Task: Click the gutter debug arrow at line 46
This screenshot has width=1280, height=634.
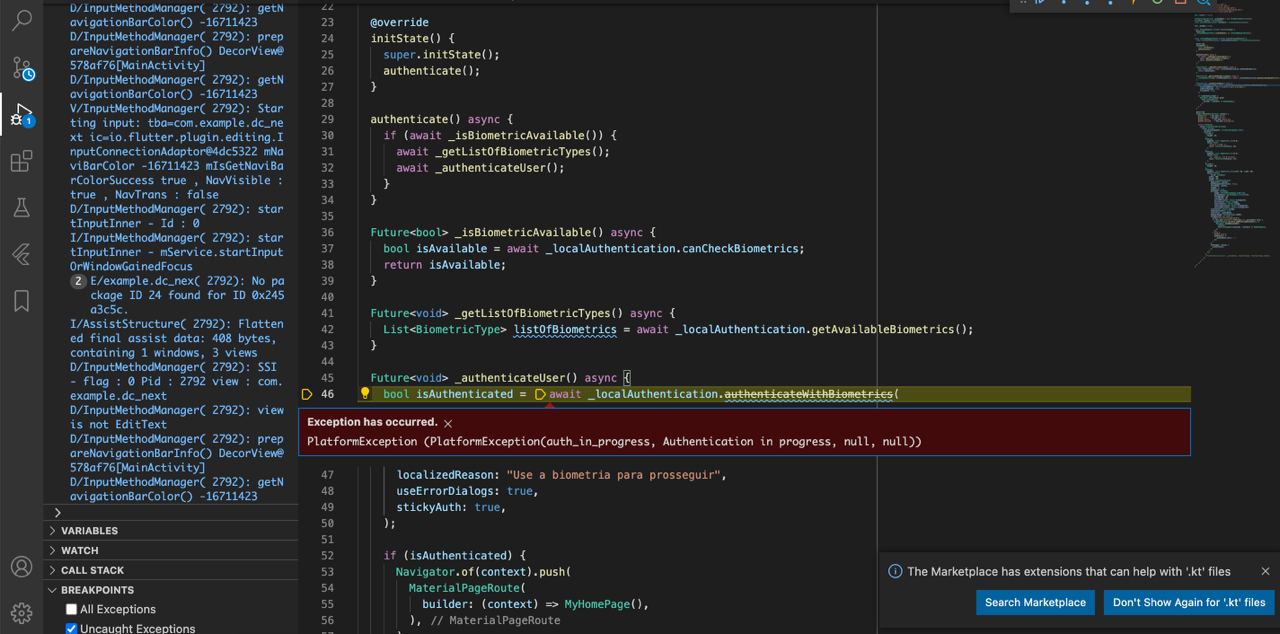Action: pyautogui.click(x=307, y=394)
